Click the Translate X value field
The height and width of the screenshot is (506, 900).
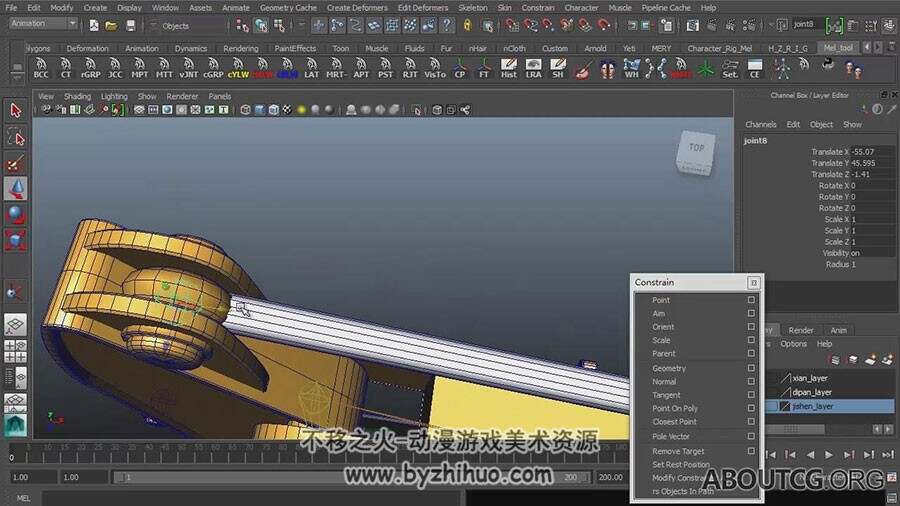pyautogui.click(x=871, y=151)
